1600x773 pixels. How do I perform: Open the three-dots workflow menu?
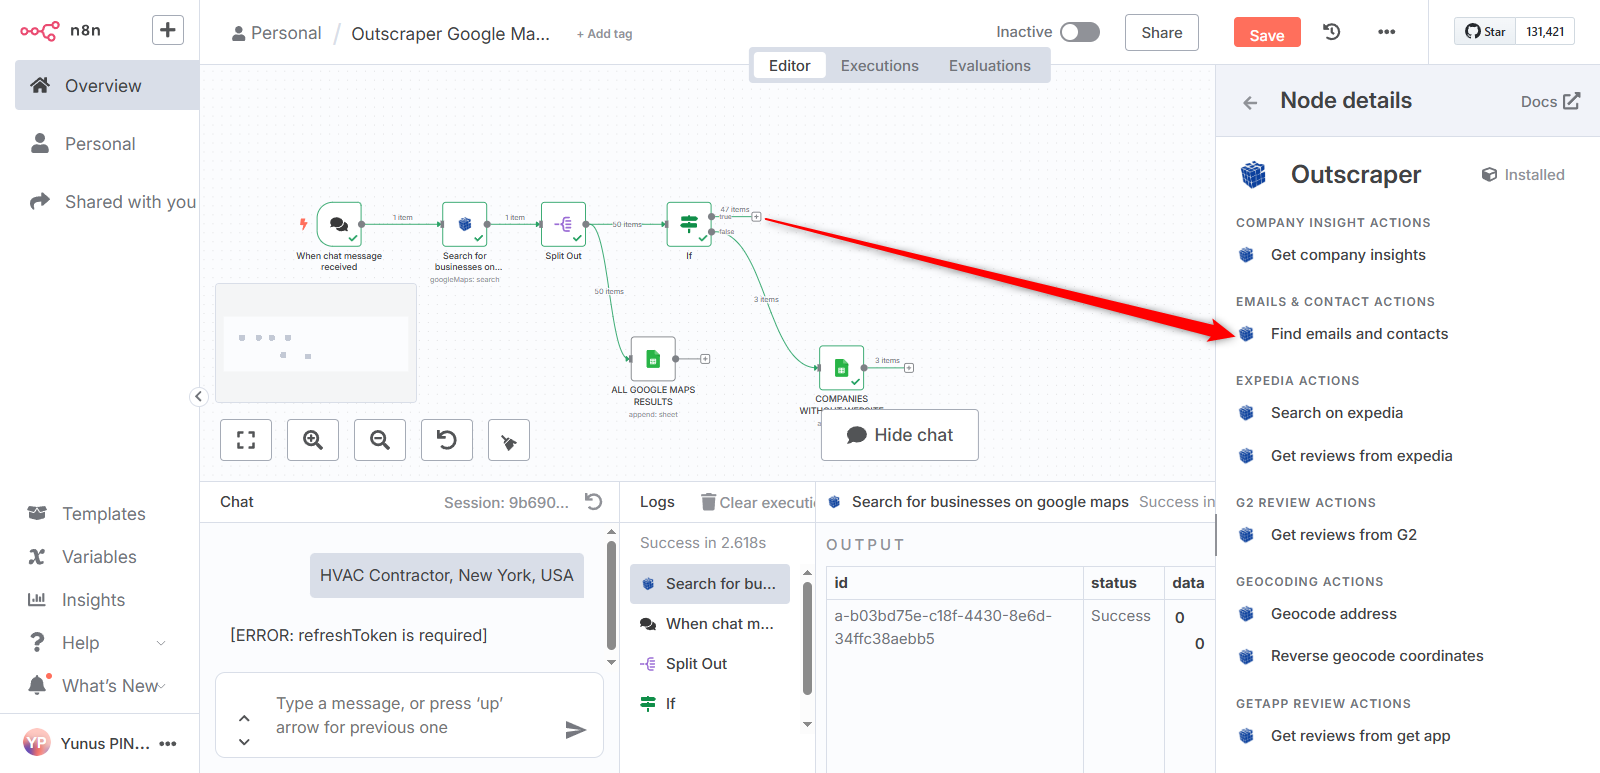pyautogui.click(x=1386, y=32)
